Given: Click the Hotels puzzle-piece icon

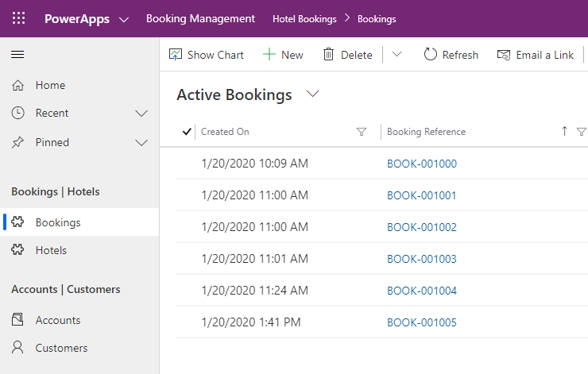Looking at the screenshot, I should click(18, 249).
